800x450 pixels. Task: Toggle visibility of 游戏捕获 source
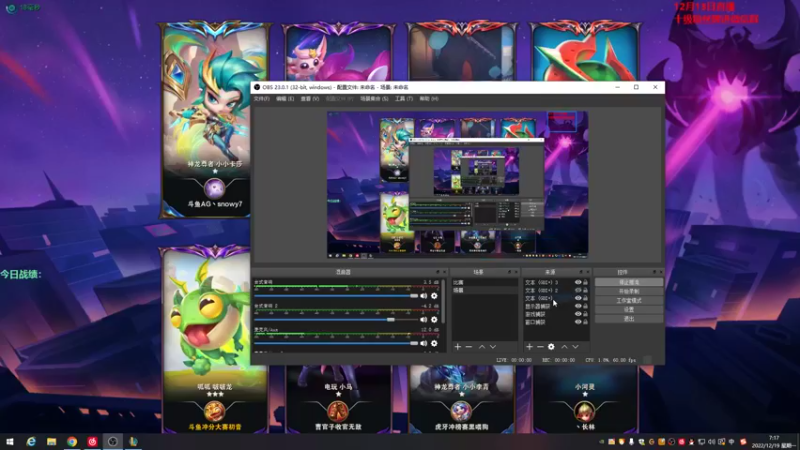click(578, 314)
